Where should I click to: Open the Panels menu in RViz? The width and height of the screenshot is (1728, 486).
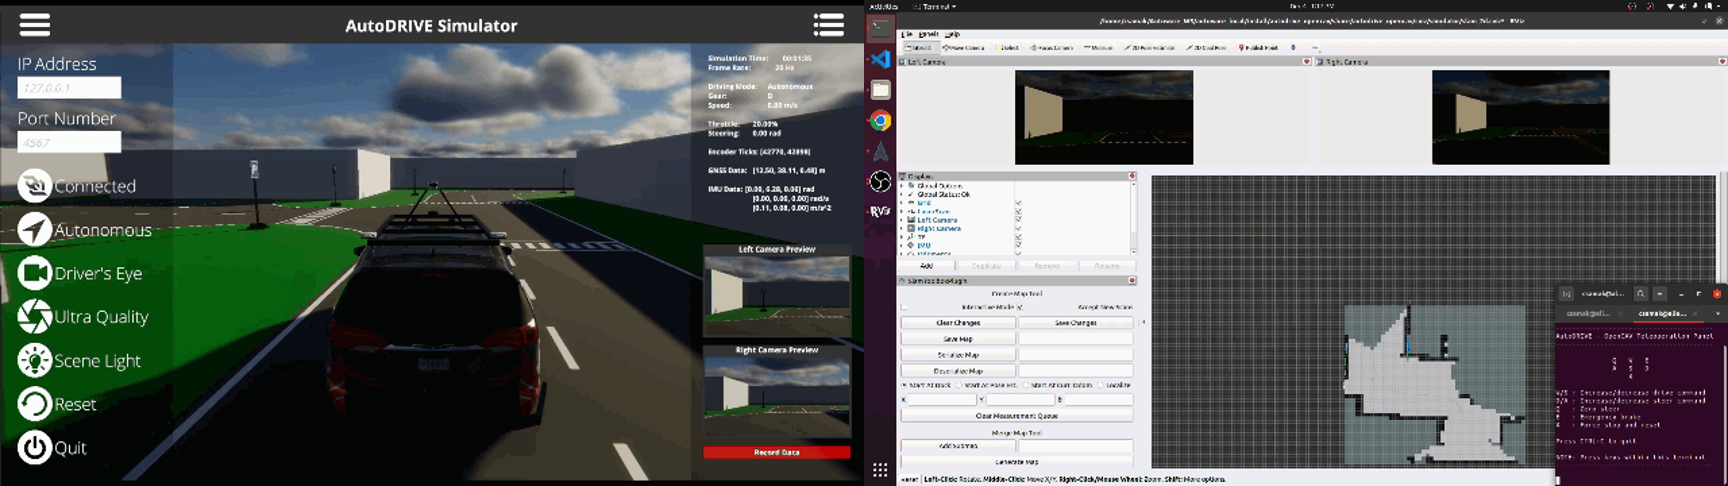click(928, 34)
